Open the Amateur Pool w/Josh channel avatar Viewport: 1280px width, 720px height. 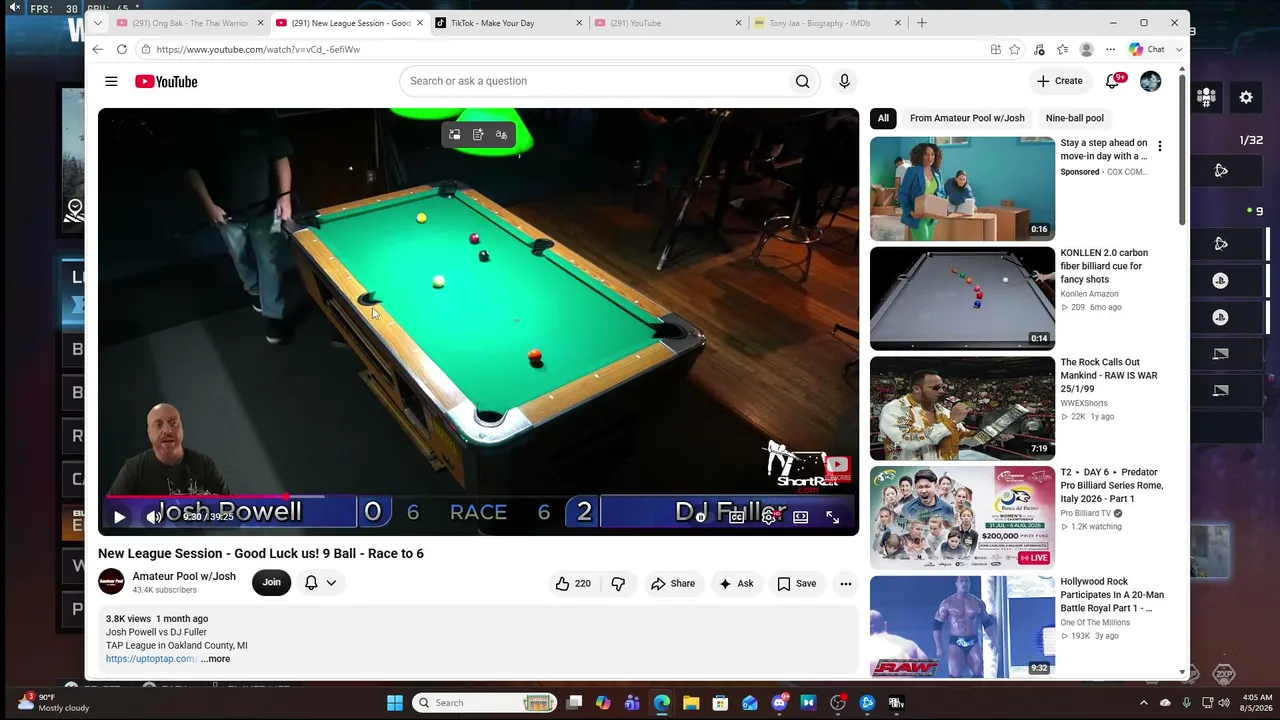click(x=111, y=582)
